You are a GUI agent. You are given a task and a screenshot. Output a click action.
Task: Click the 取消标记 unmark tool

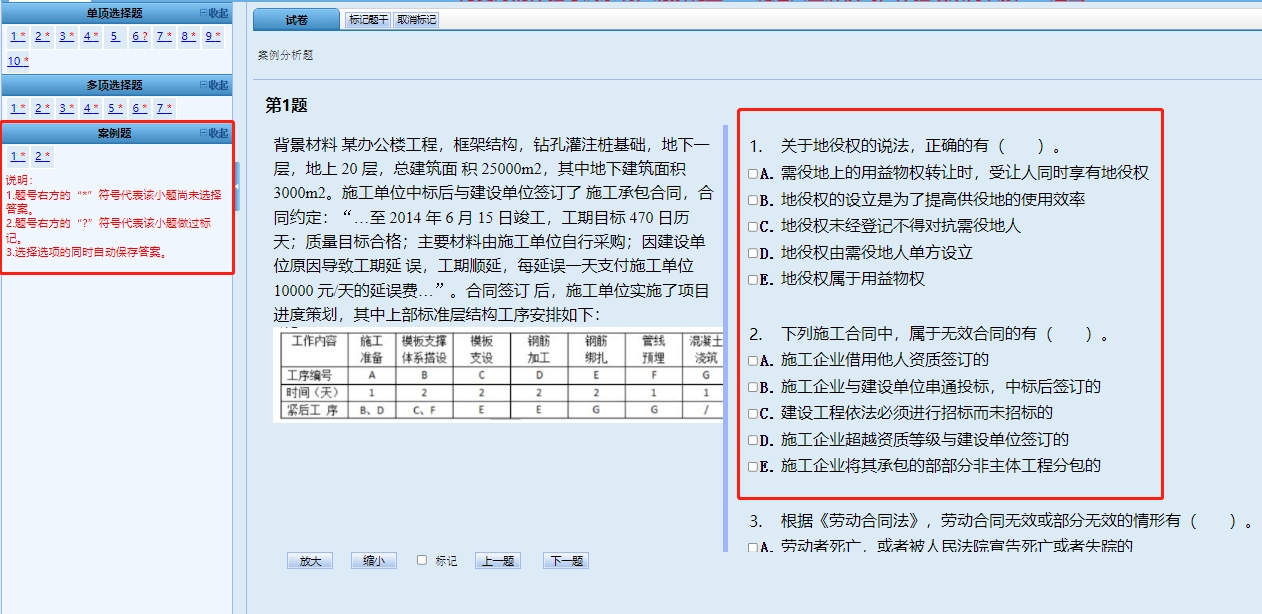pos(416,18)
